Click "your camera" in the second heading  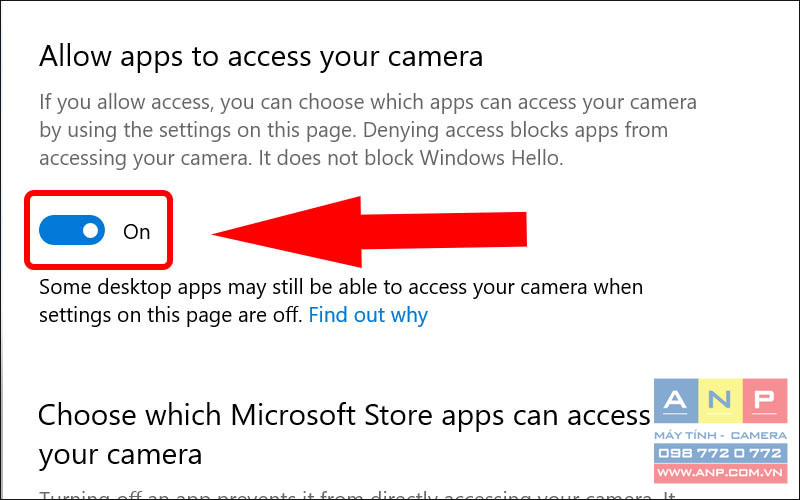[x=120, y=455]
